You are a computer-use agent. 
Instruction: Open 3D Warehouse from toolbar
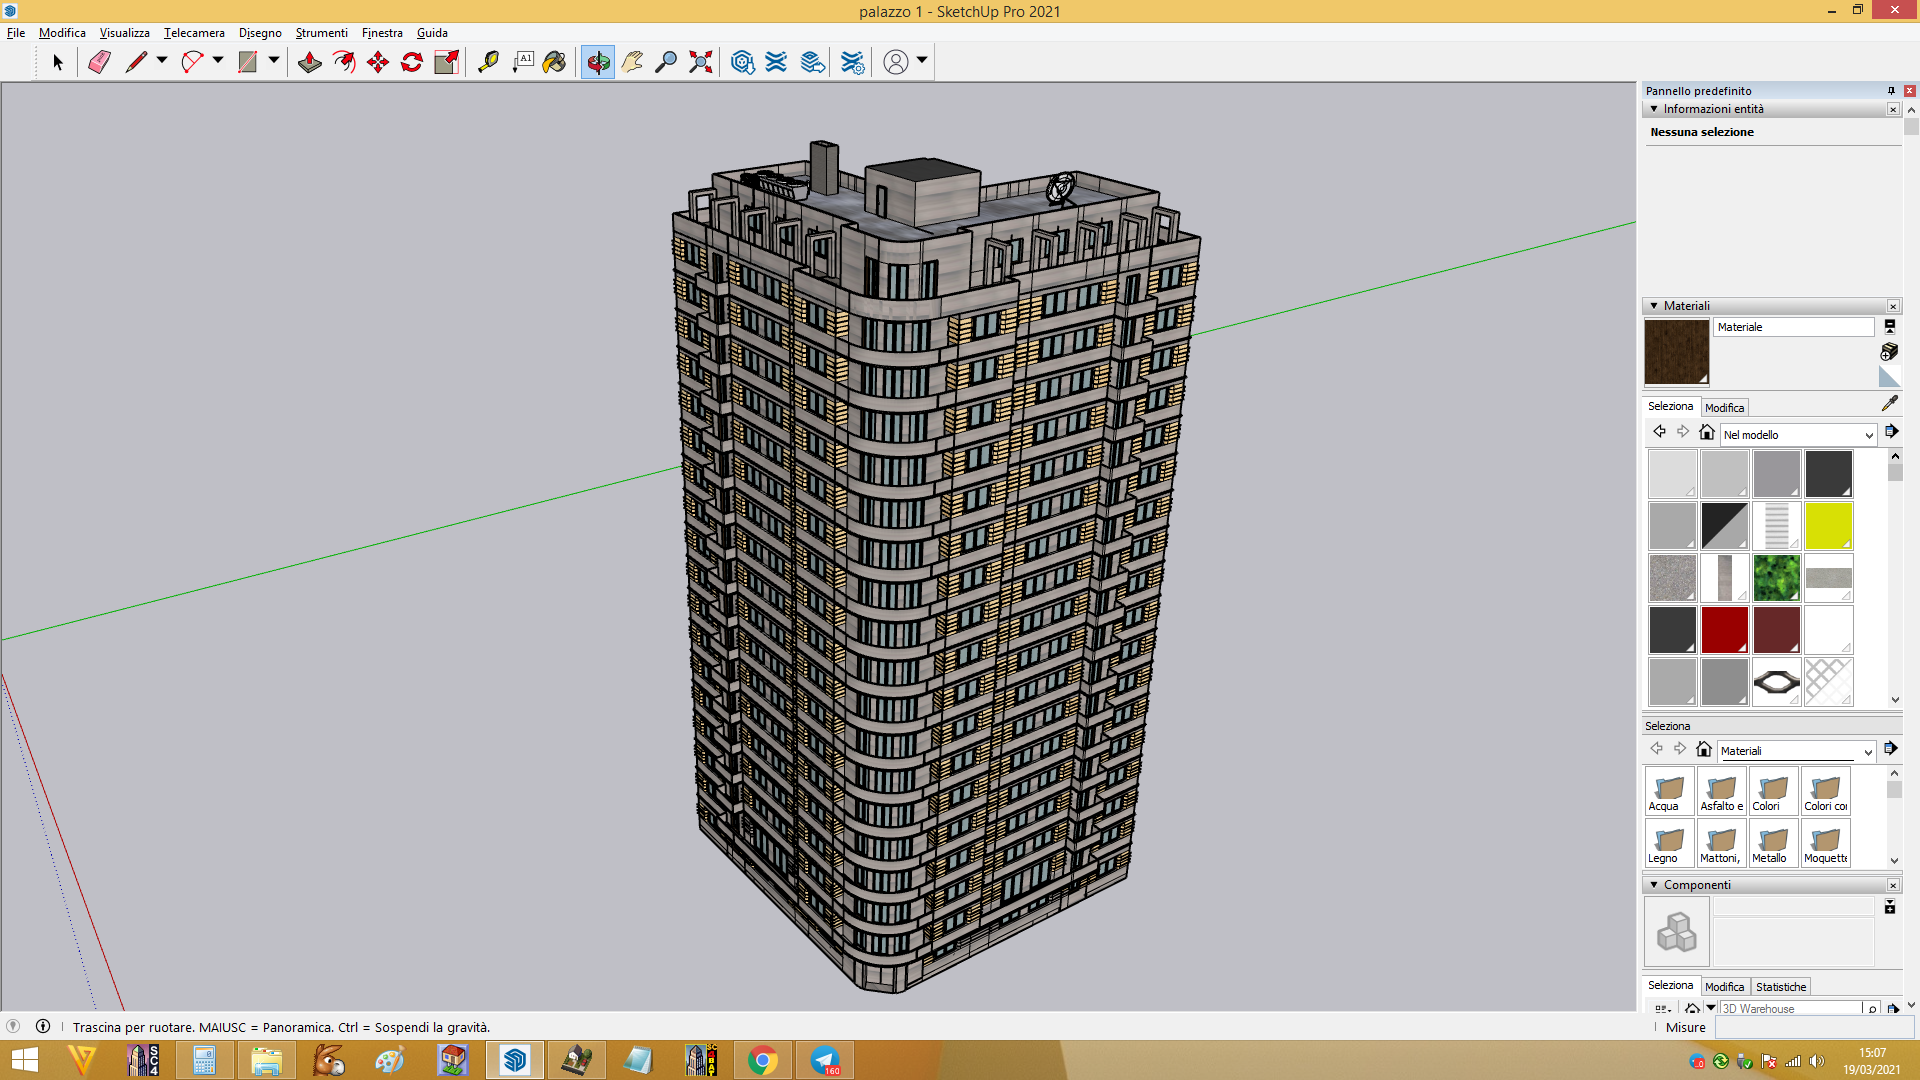pyautogui.click(x=742, y=62)
